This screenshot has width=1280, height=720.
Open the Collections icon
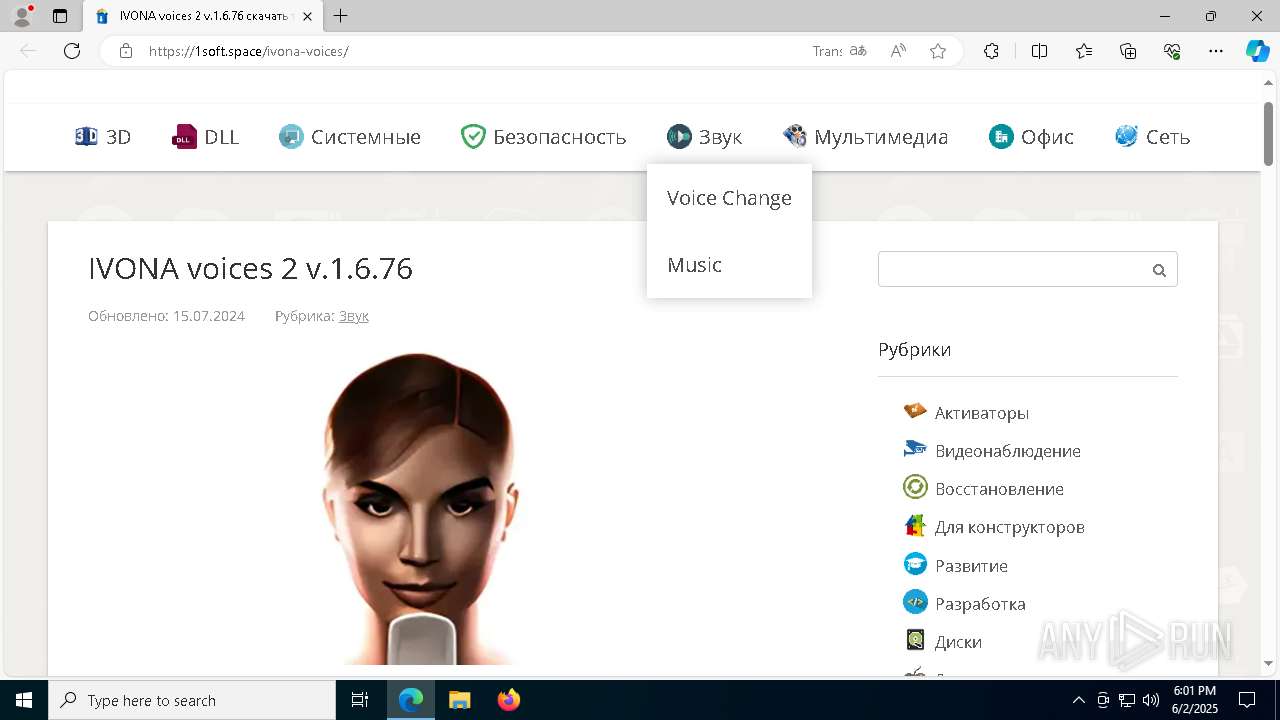[1128, 51]
